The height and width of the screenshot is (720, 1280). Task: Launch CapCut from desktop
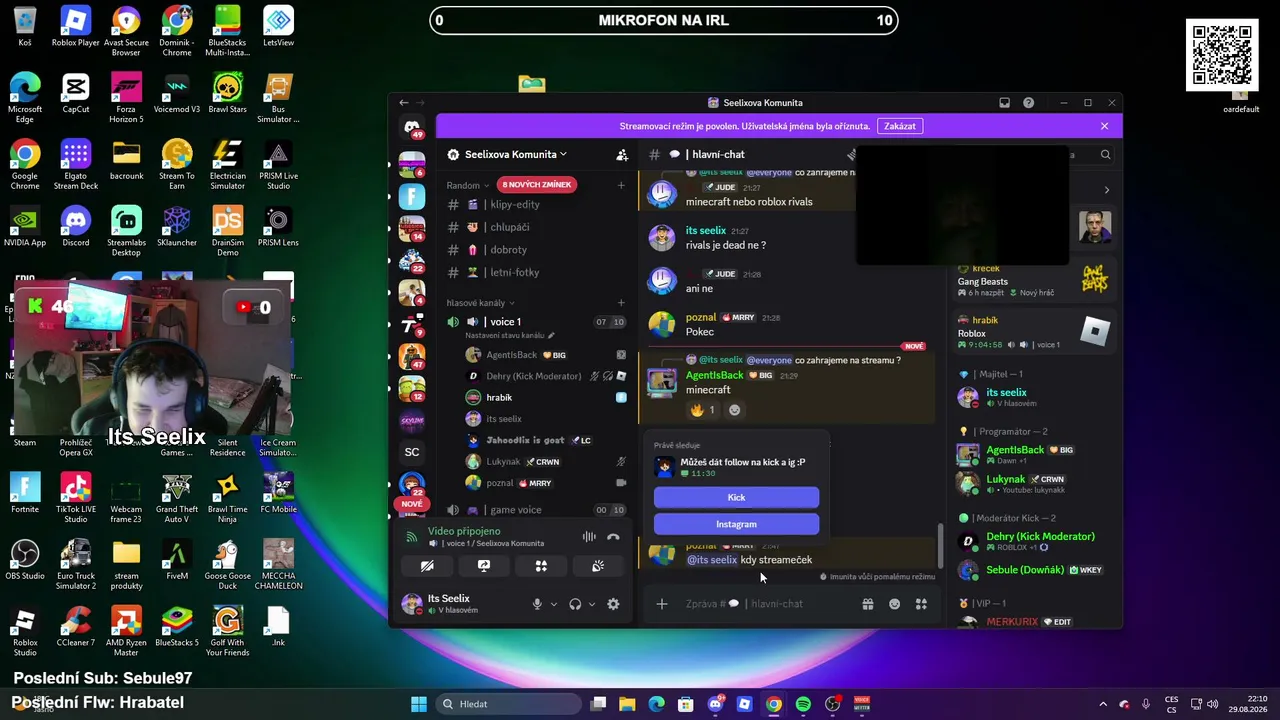[x=76, y=93]
